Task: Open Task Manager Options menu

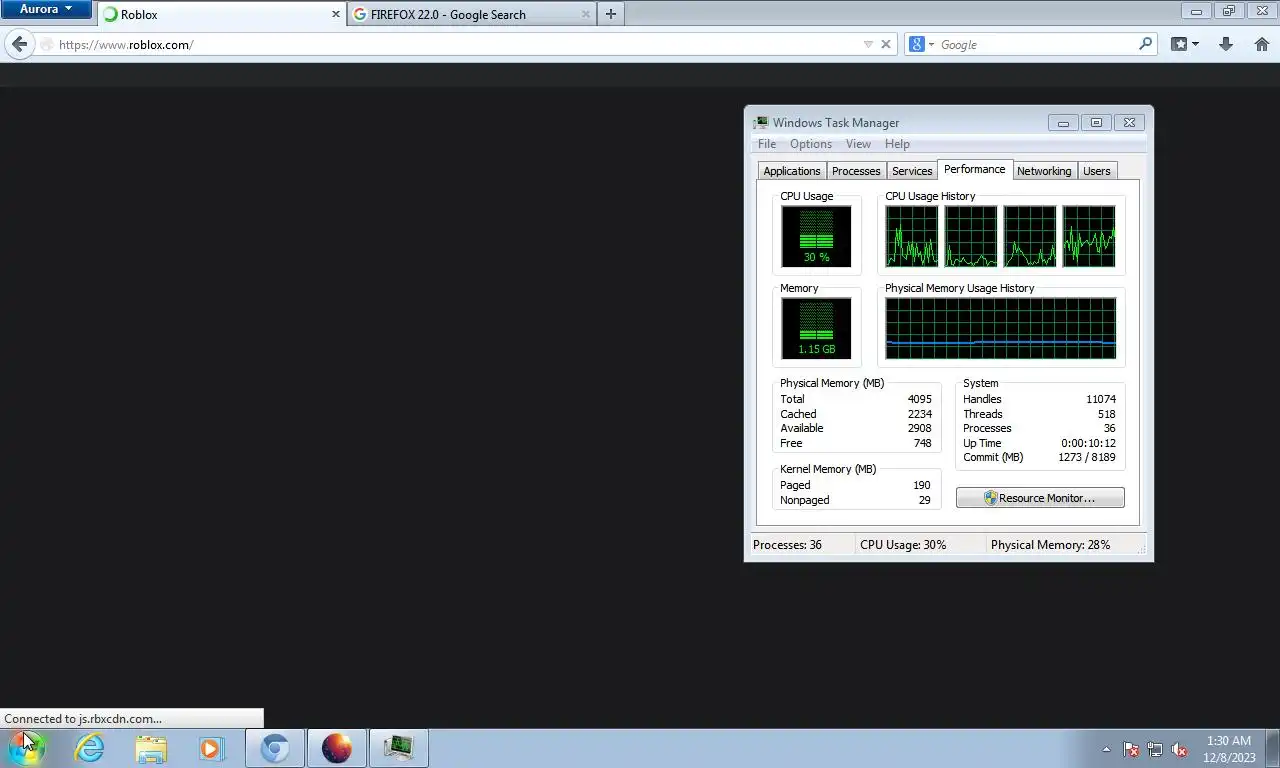Action: tap(811, 144)
